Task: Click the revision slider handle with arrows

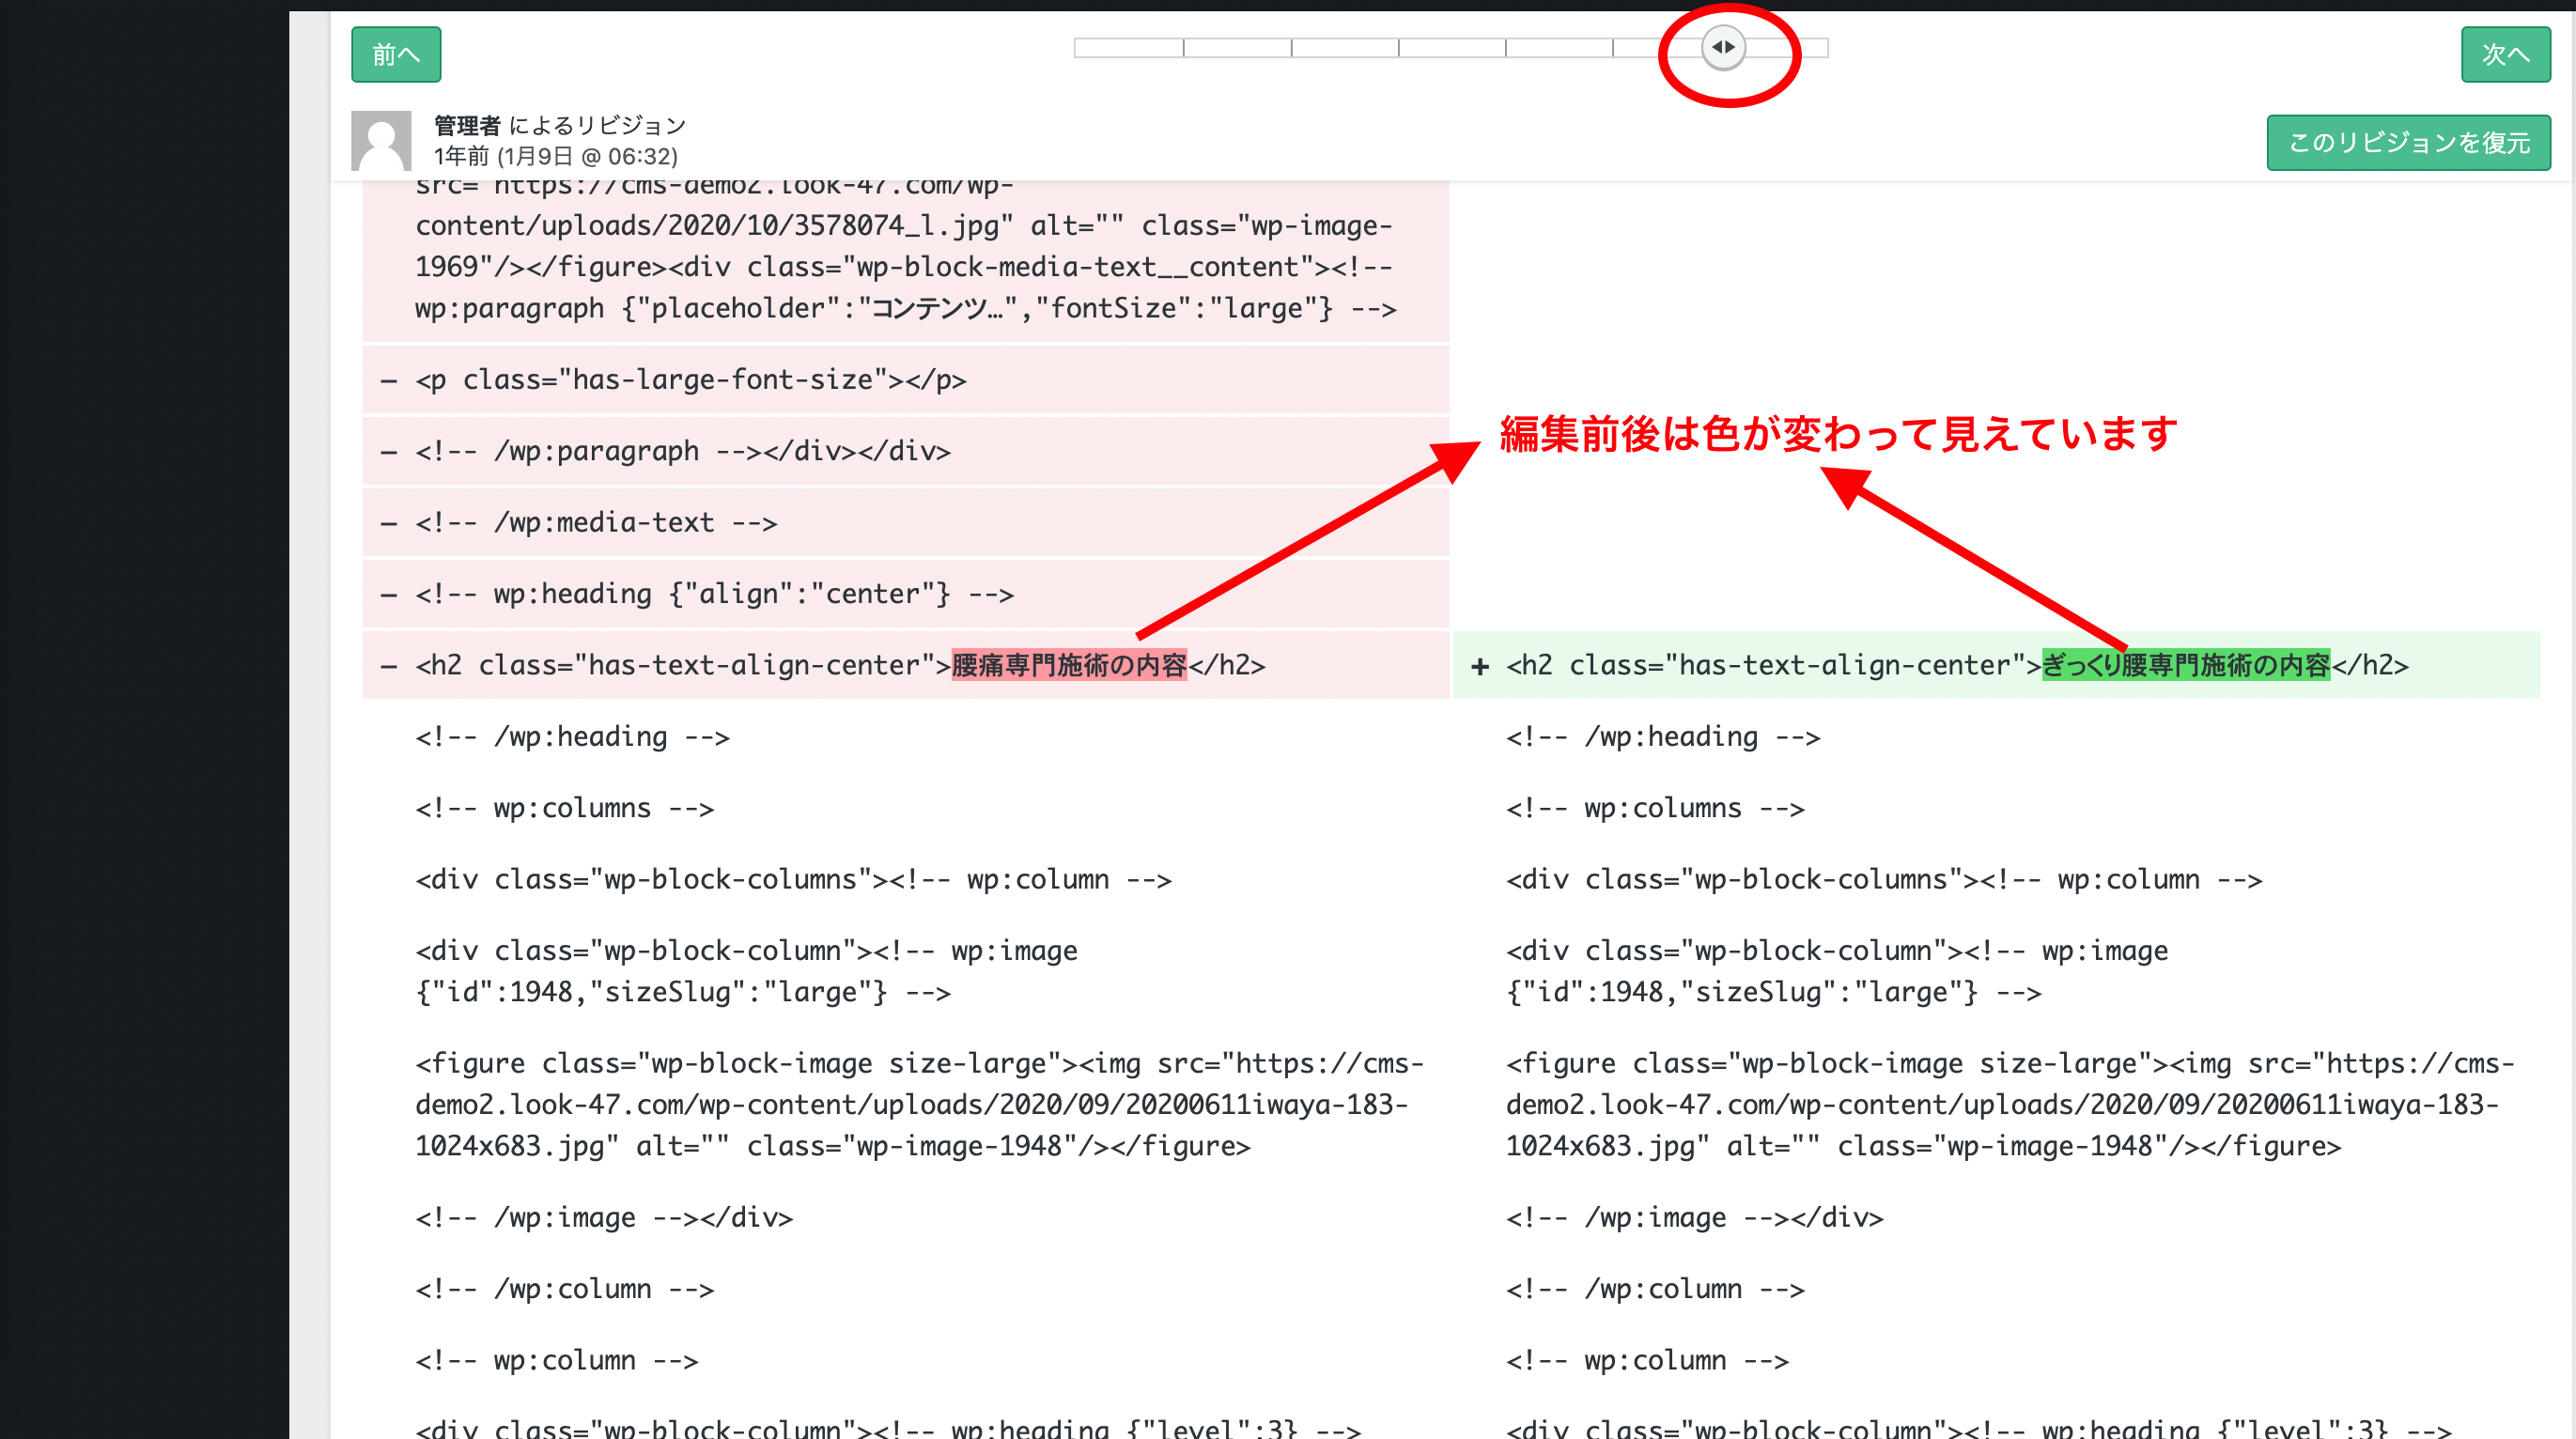Action: click(1723, 47)
